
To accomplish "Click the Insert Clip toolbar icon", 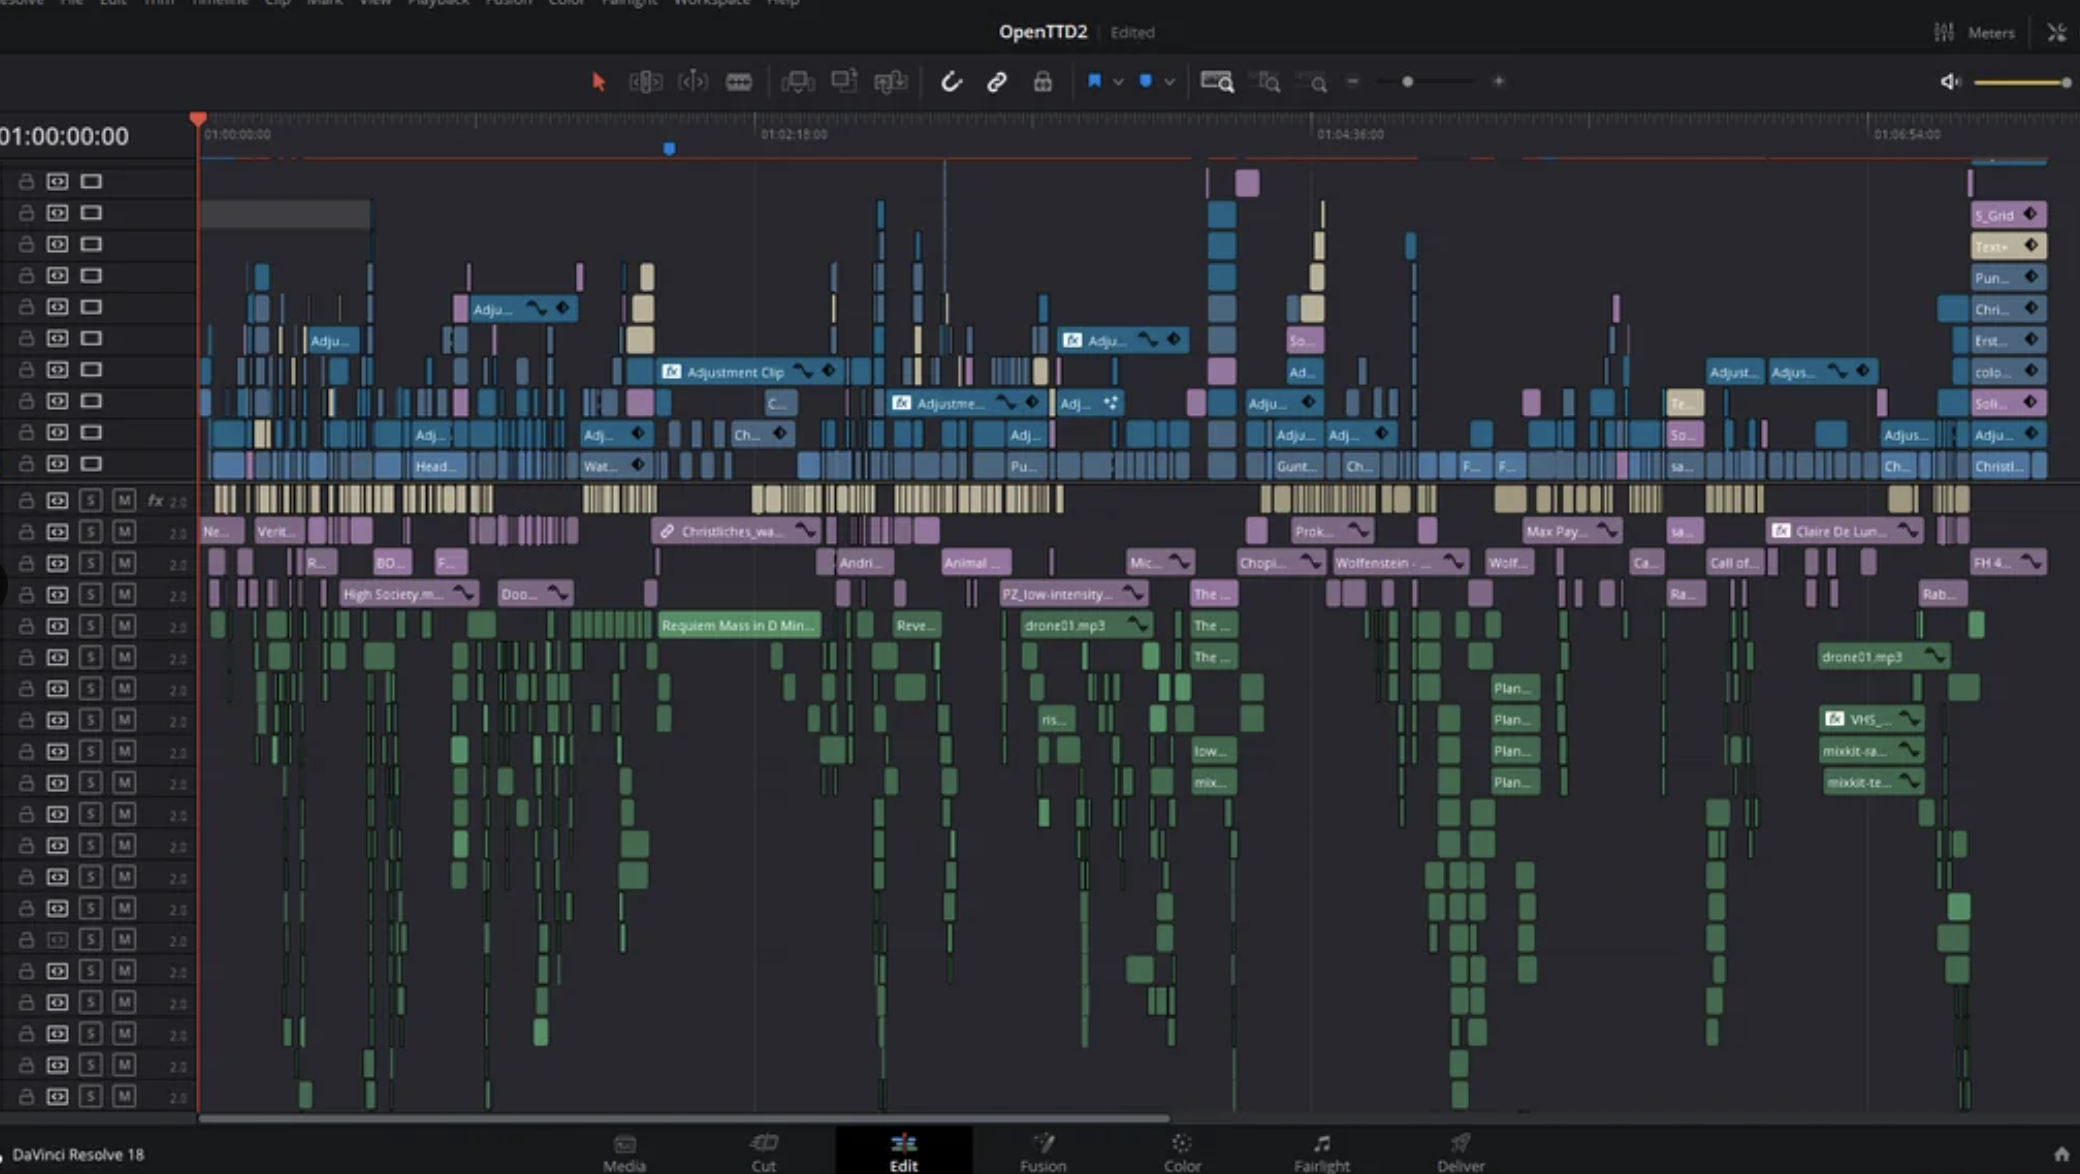I will [797, 82].
